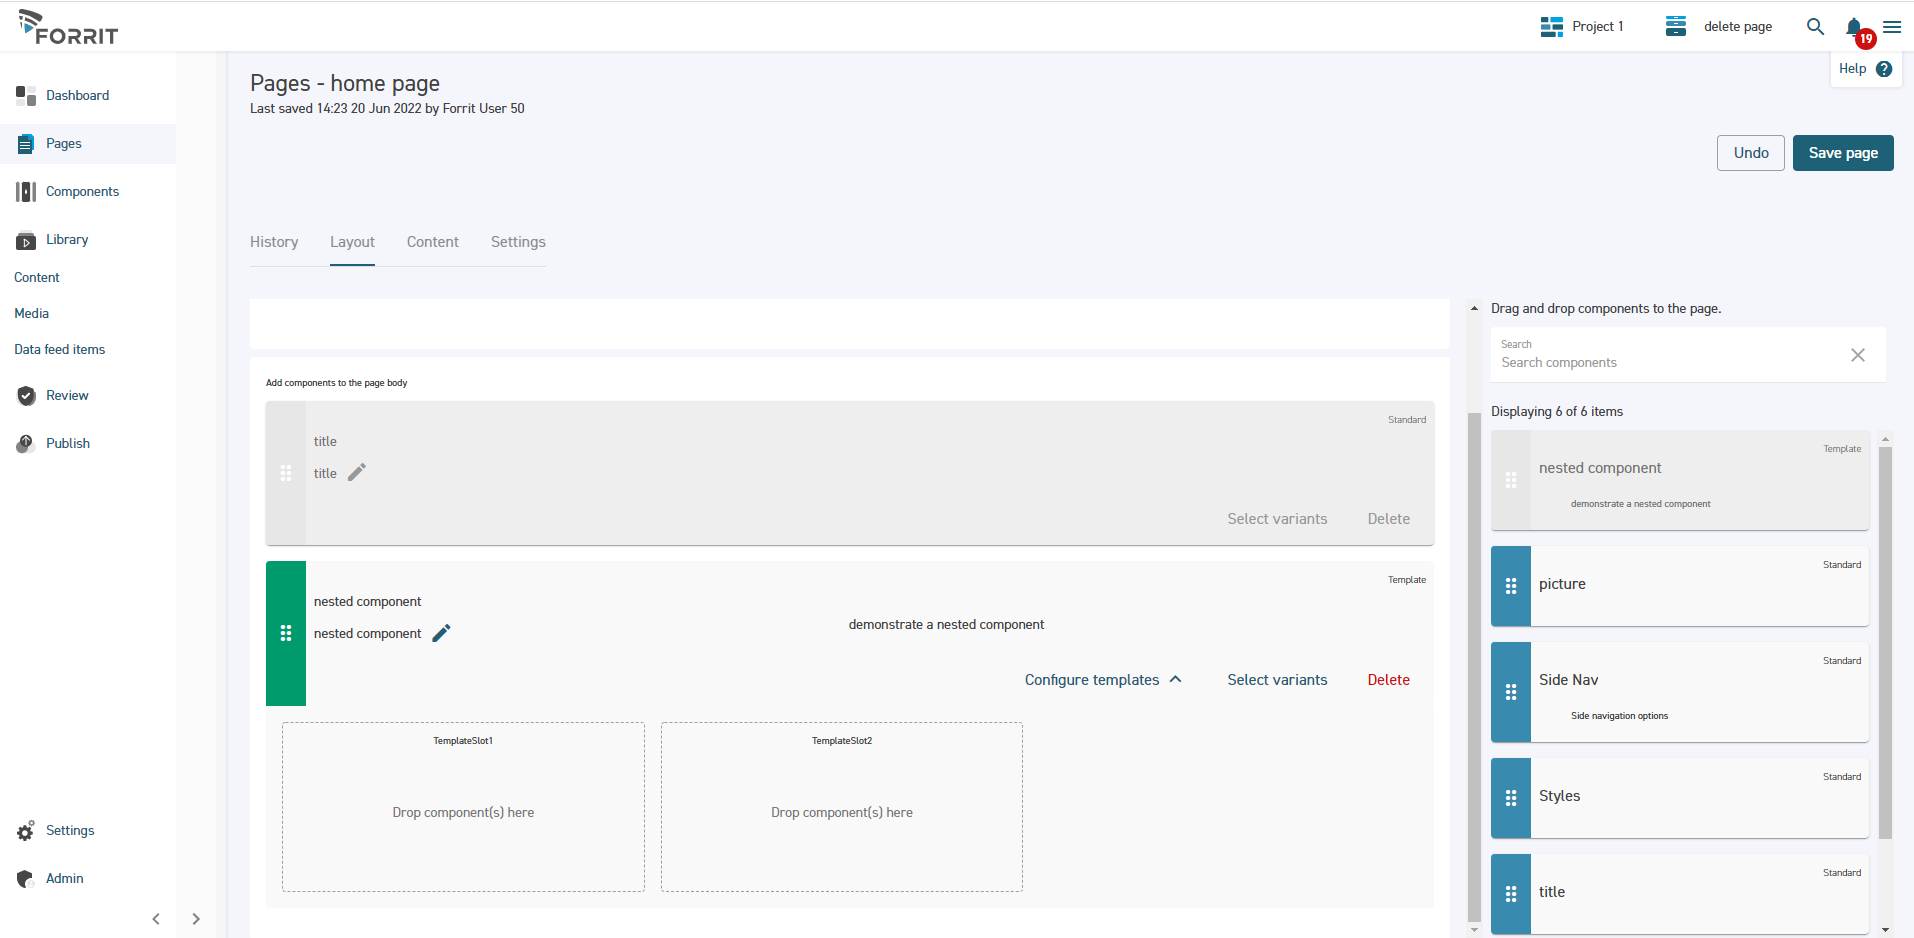Click the Help question mark icon
The width and height of the screenshot is (1914, 938).
tap(1884, 69)
